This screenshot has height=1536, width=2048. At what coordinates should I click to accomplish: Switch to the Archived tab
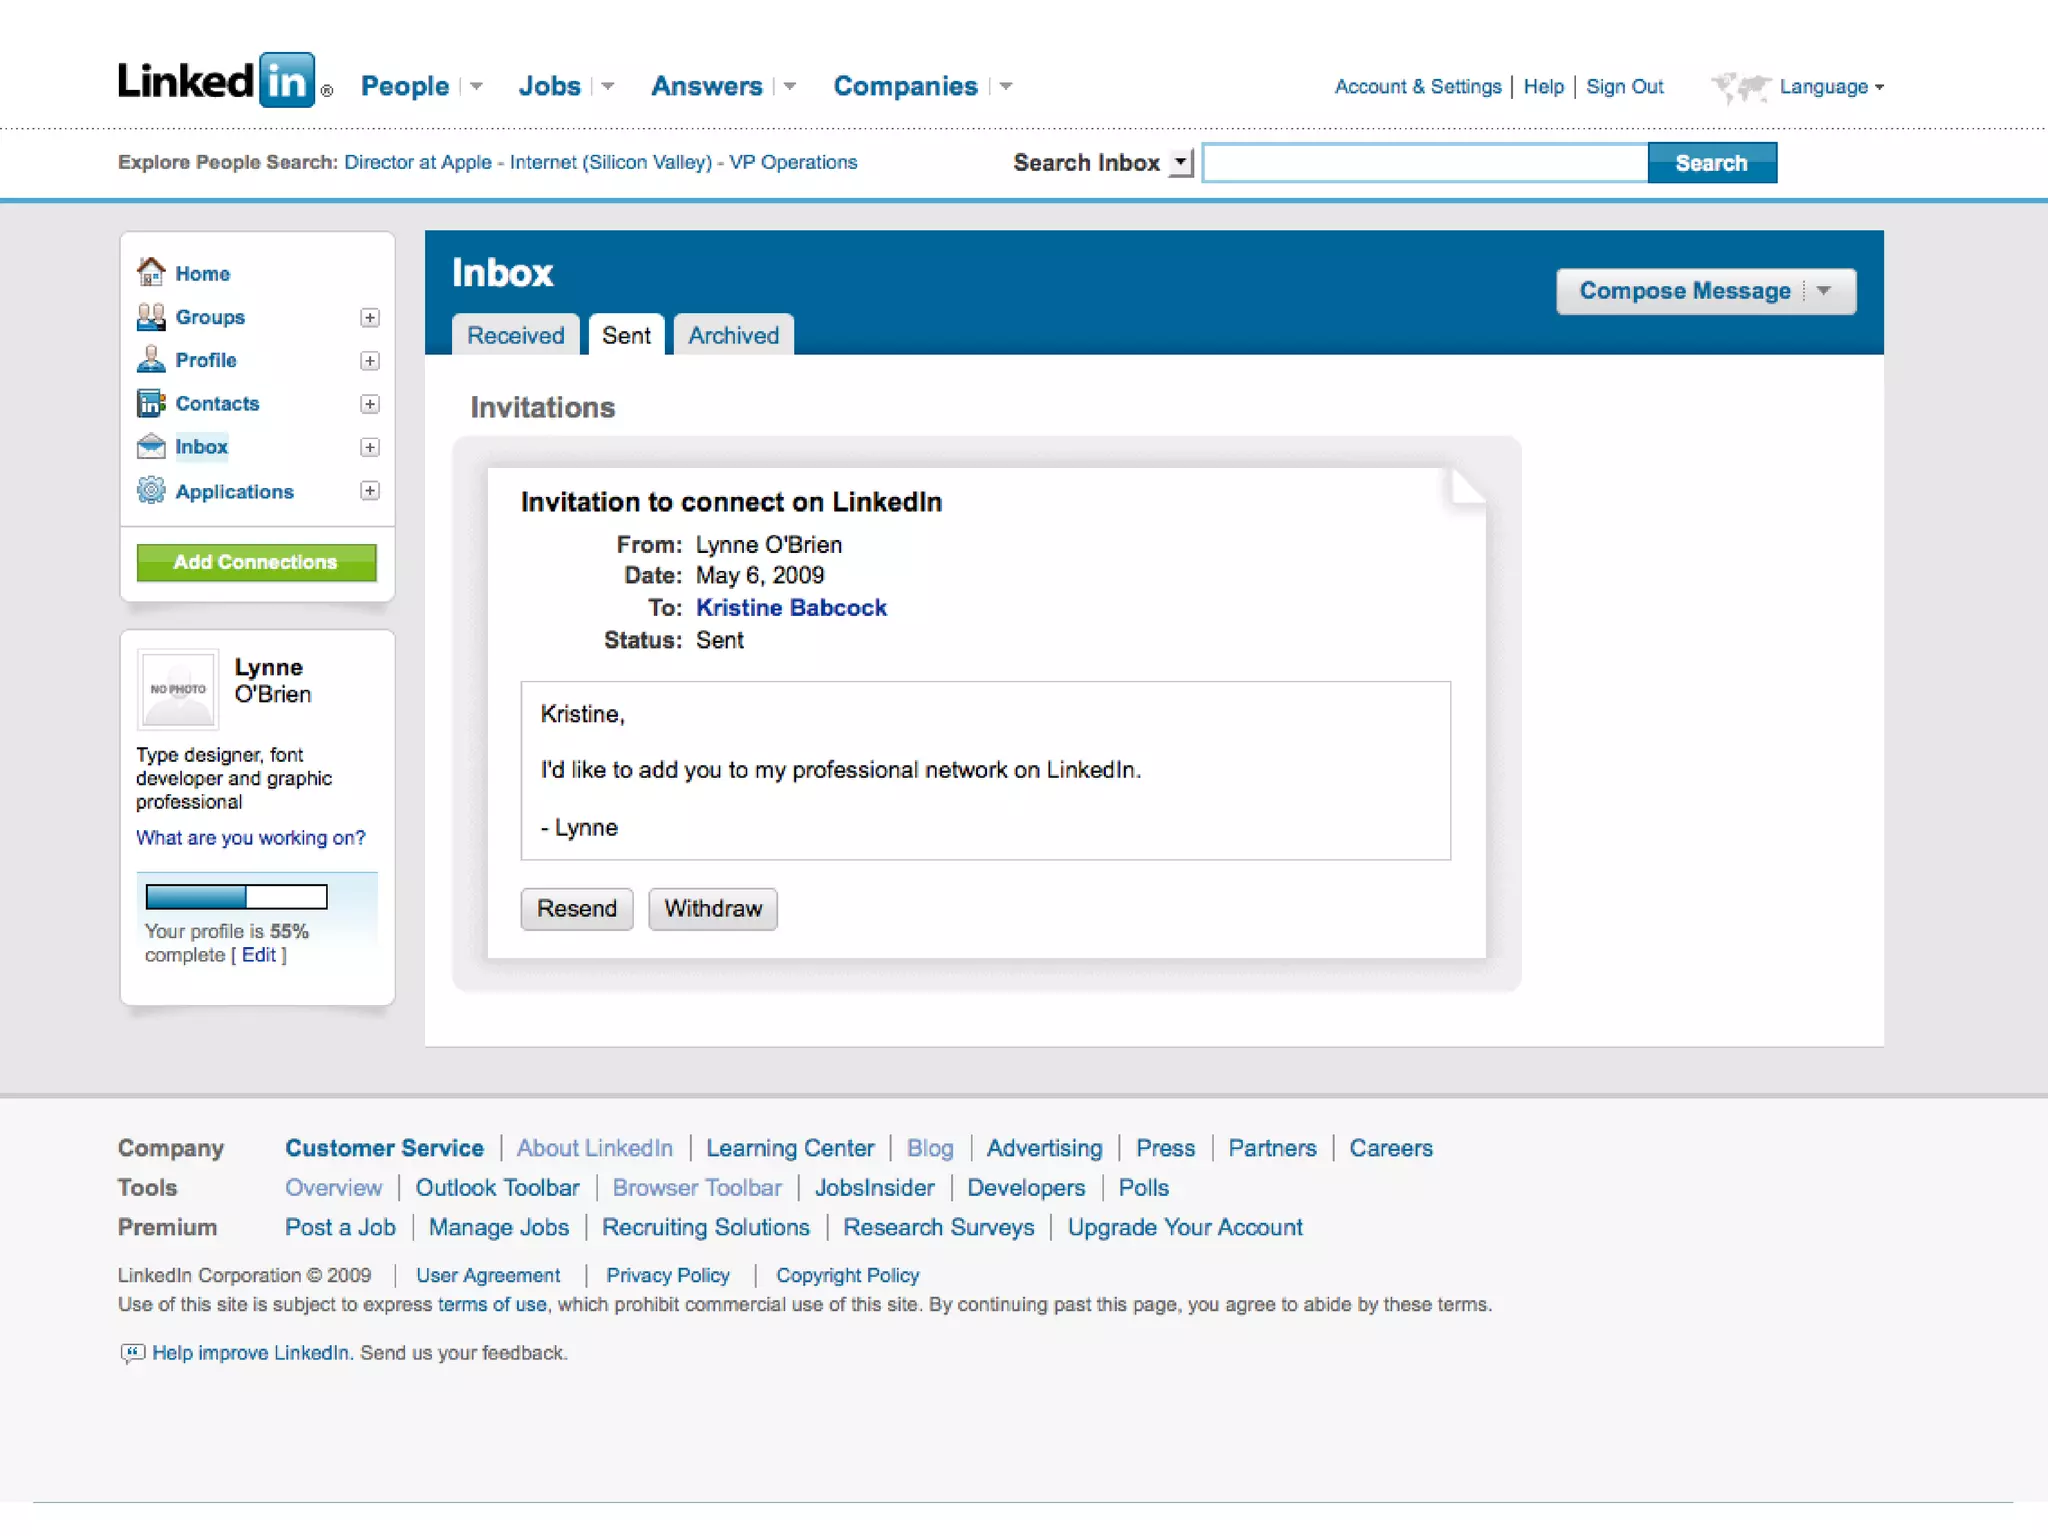pyautogui.click(x=733, y=335)
